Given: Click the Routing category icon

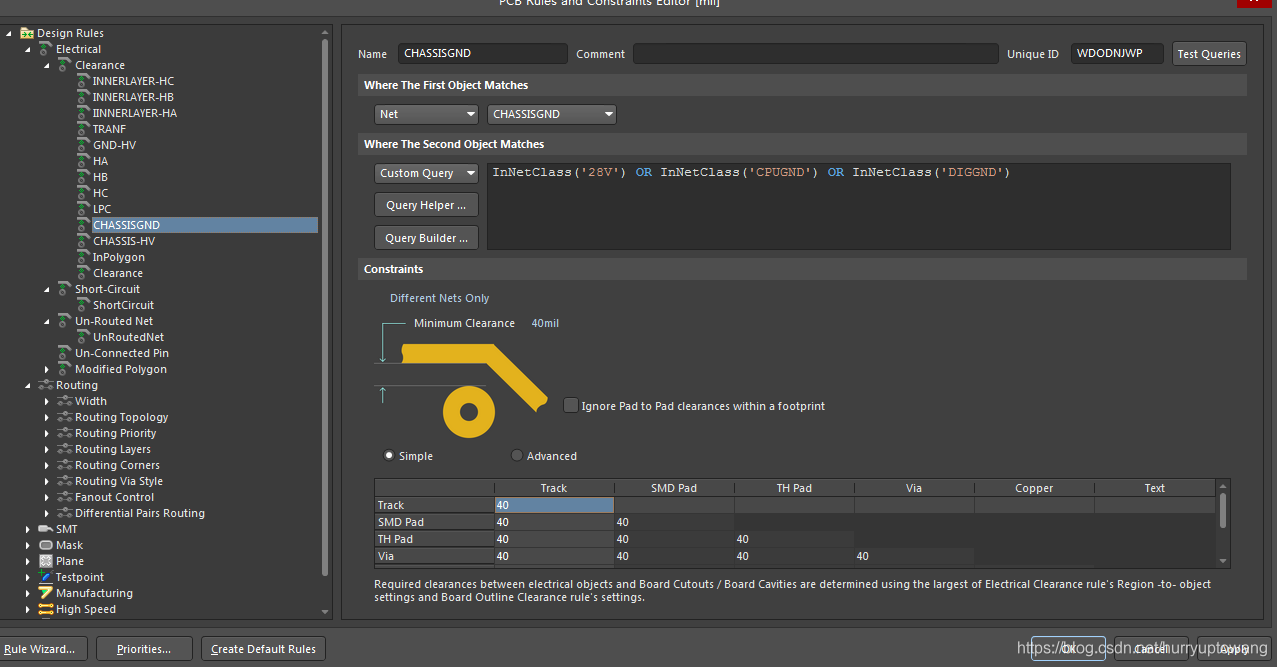Looking at the screenshot, I should [x=46, y=385].
